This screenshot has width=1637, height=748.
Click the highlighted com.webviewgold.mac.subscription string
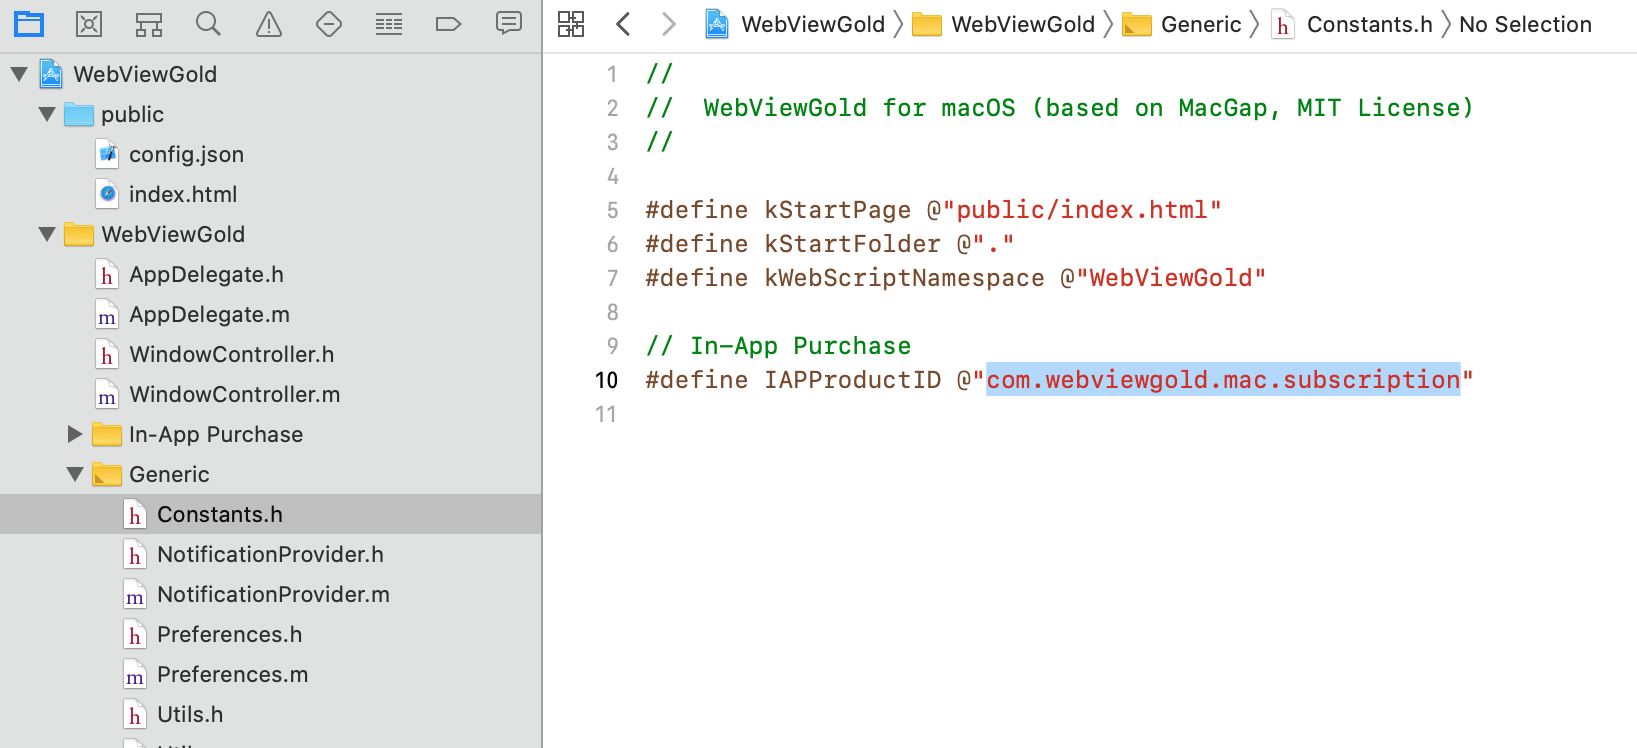point(1223,380)
